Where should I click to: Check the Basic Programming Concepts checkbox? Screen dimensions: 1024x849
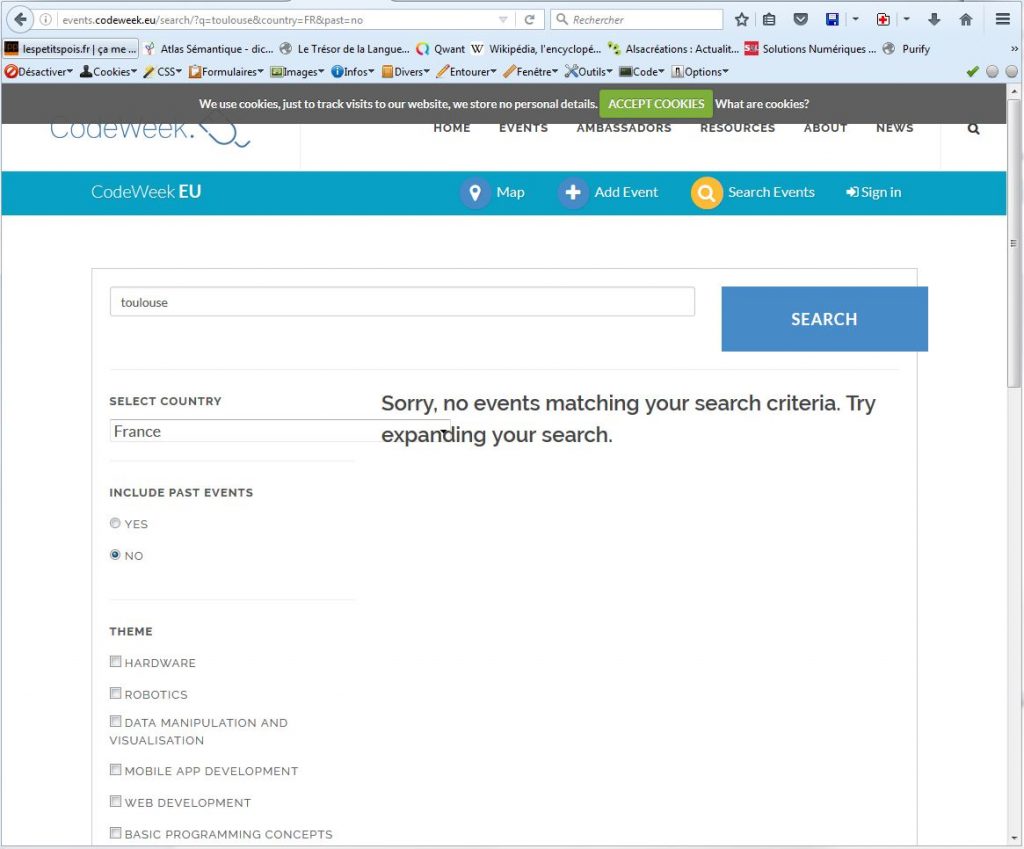point(116,833)
